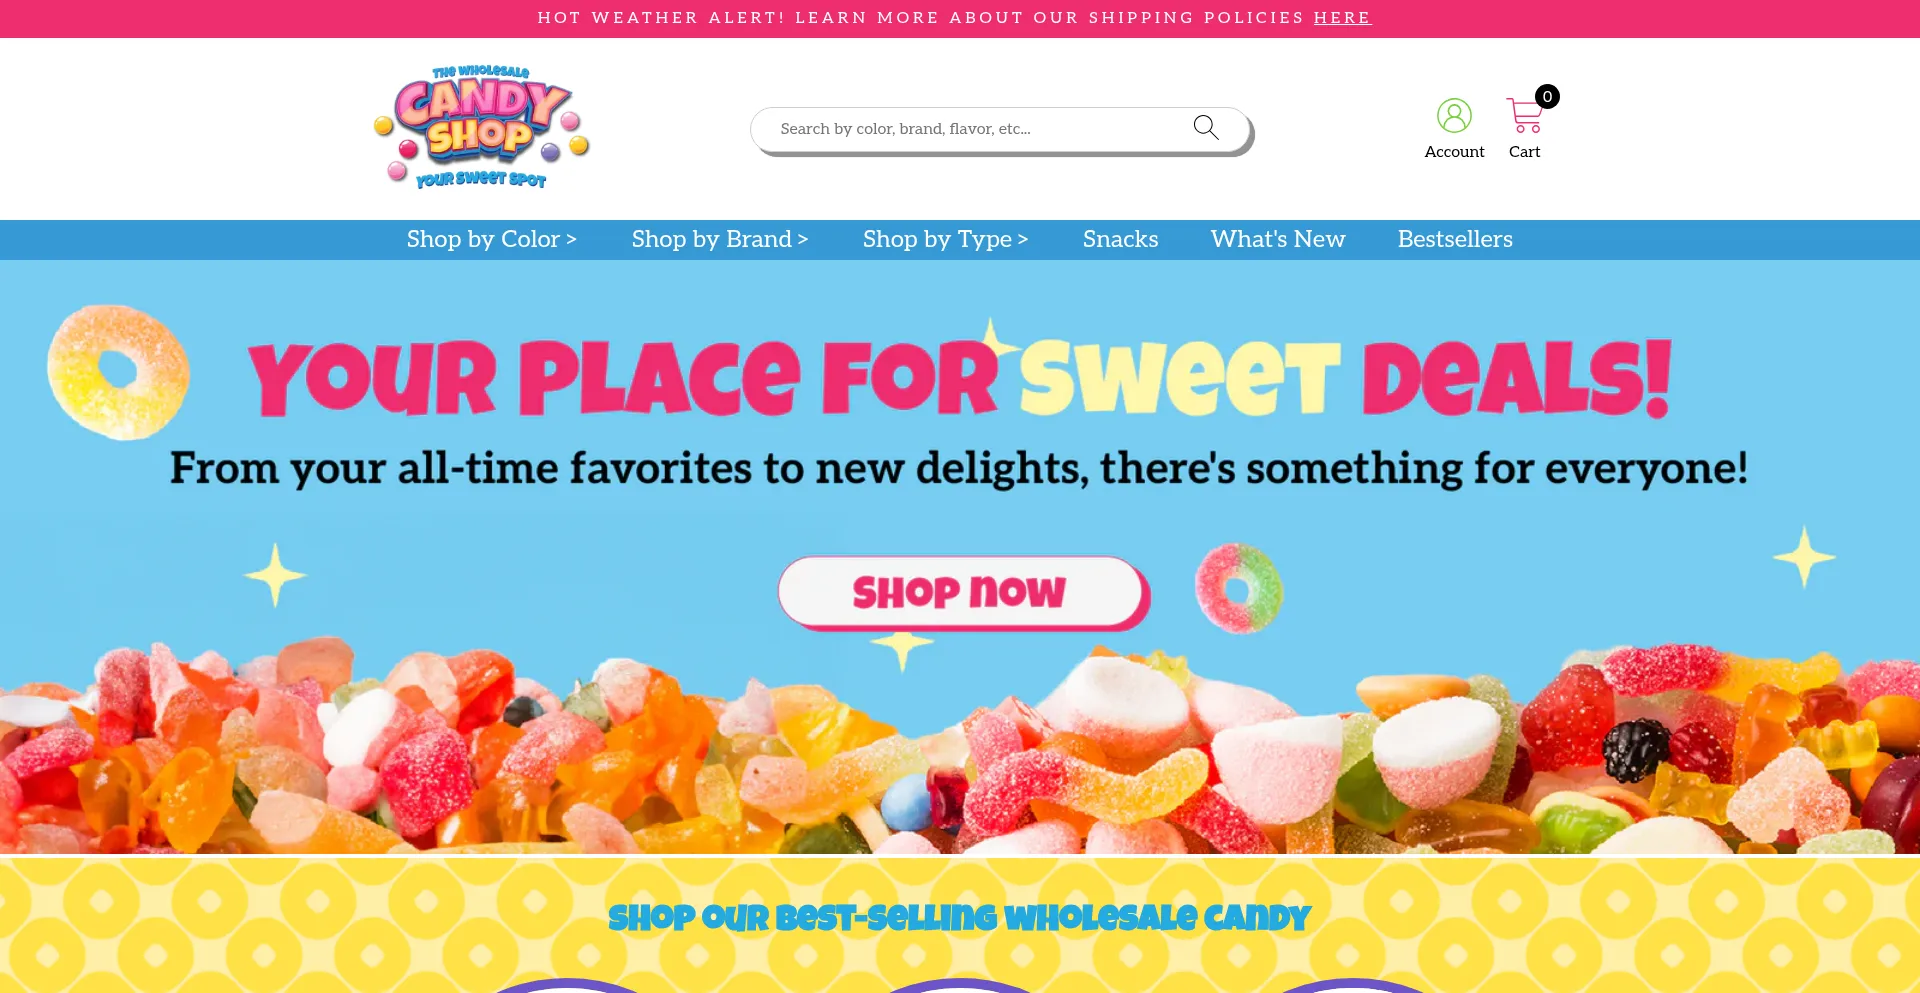Open the shopping cart icon

1524,116
